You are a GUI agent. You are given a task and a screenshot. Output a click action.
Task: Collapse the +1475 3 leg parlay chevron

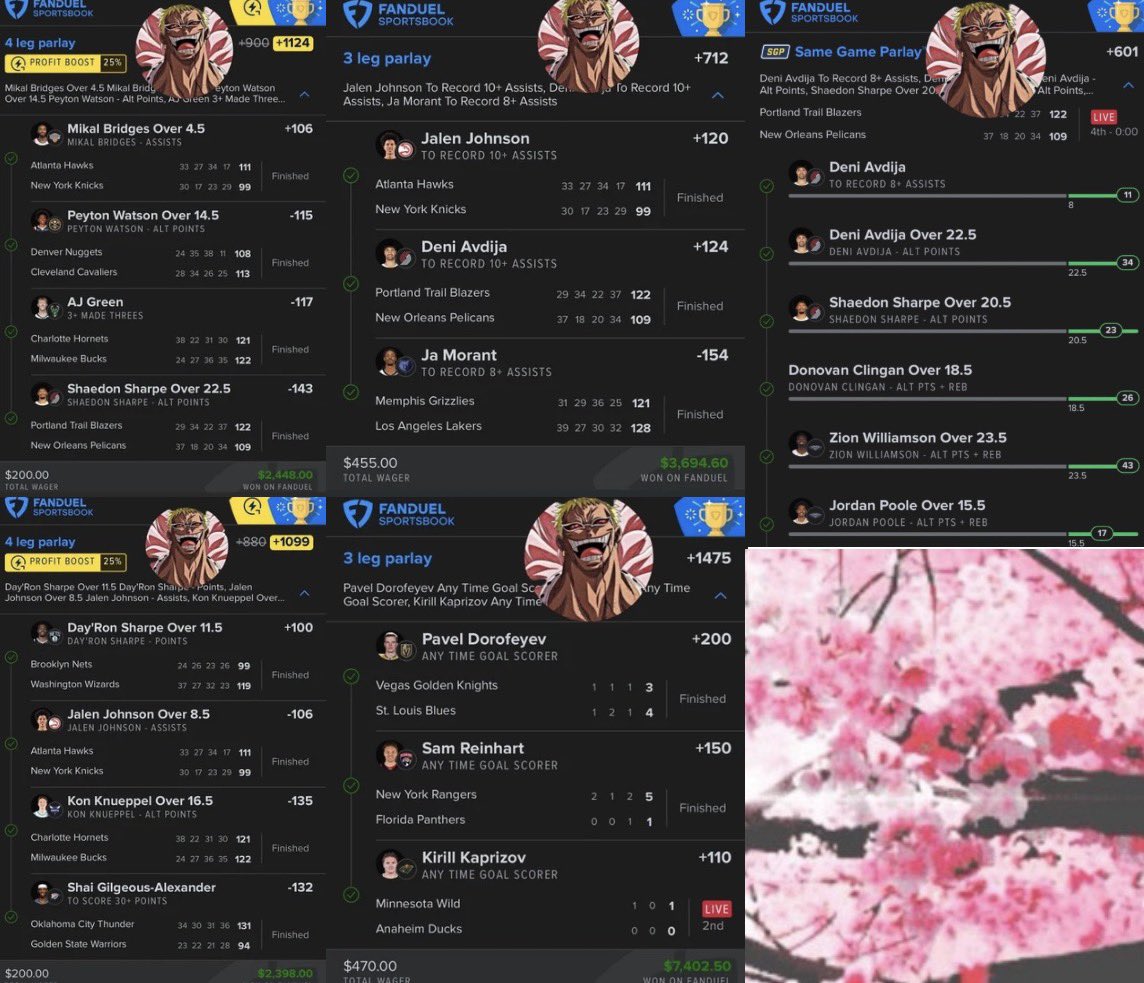pyautogui.click(x=720, y=595)
